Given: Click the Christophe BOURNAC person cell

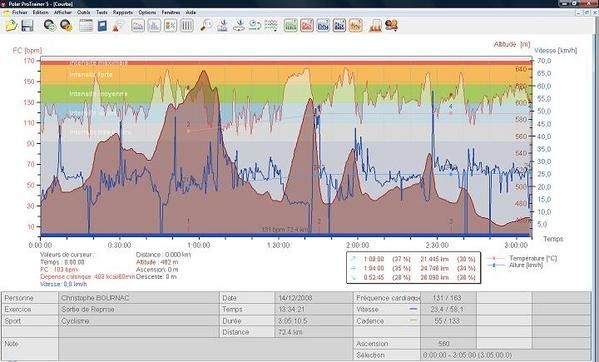Looking at the screenshot, I should 139,298.
